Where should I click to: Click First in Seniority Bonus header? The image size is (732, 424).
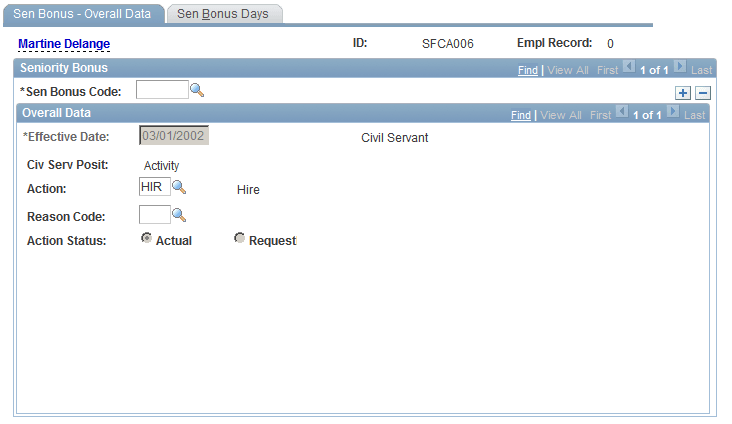(x=607, y=70)
